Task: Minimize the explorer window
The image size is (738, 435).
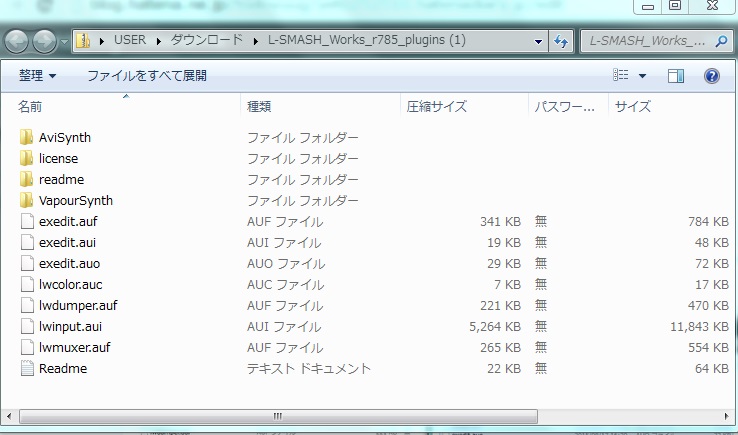Action: (648, 6)
